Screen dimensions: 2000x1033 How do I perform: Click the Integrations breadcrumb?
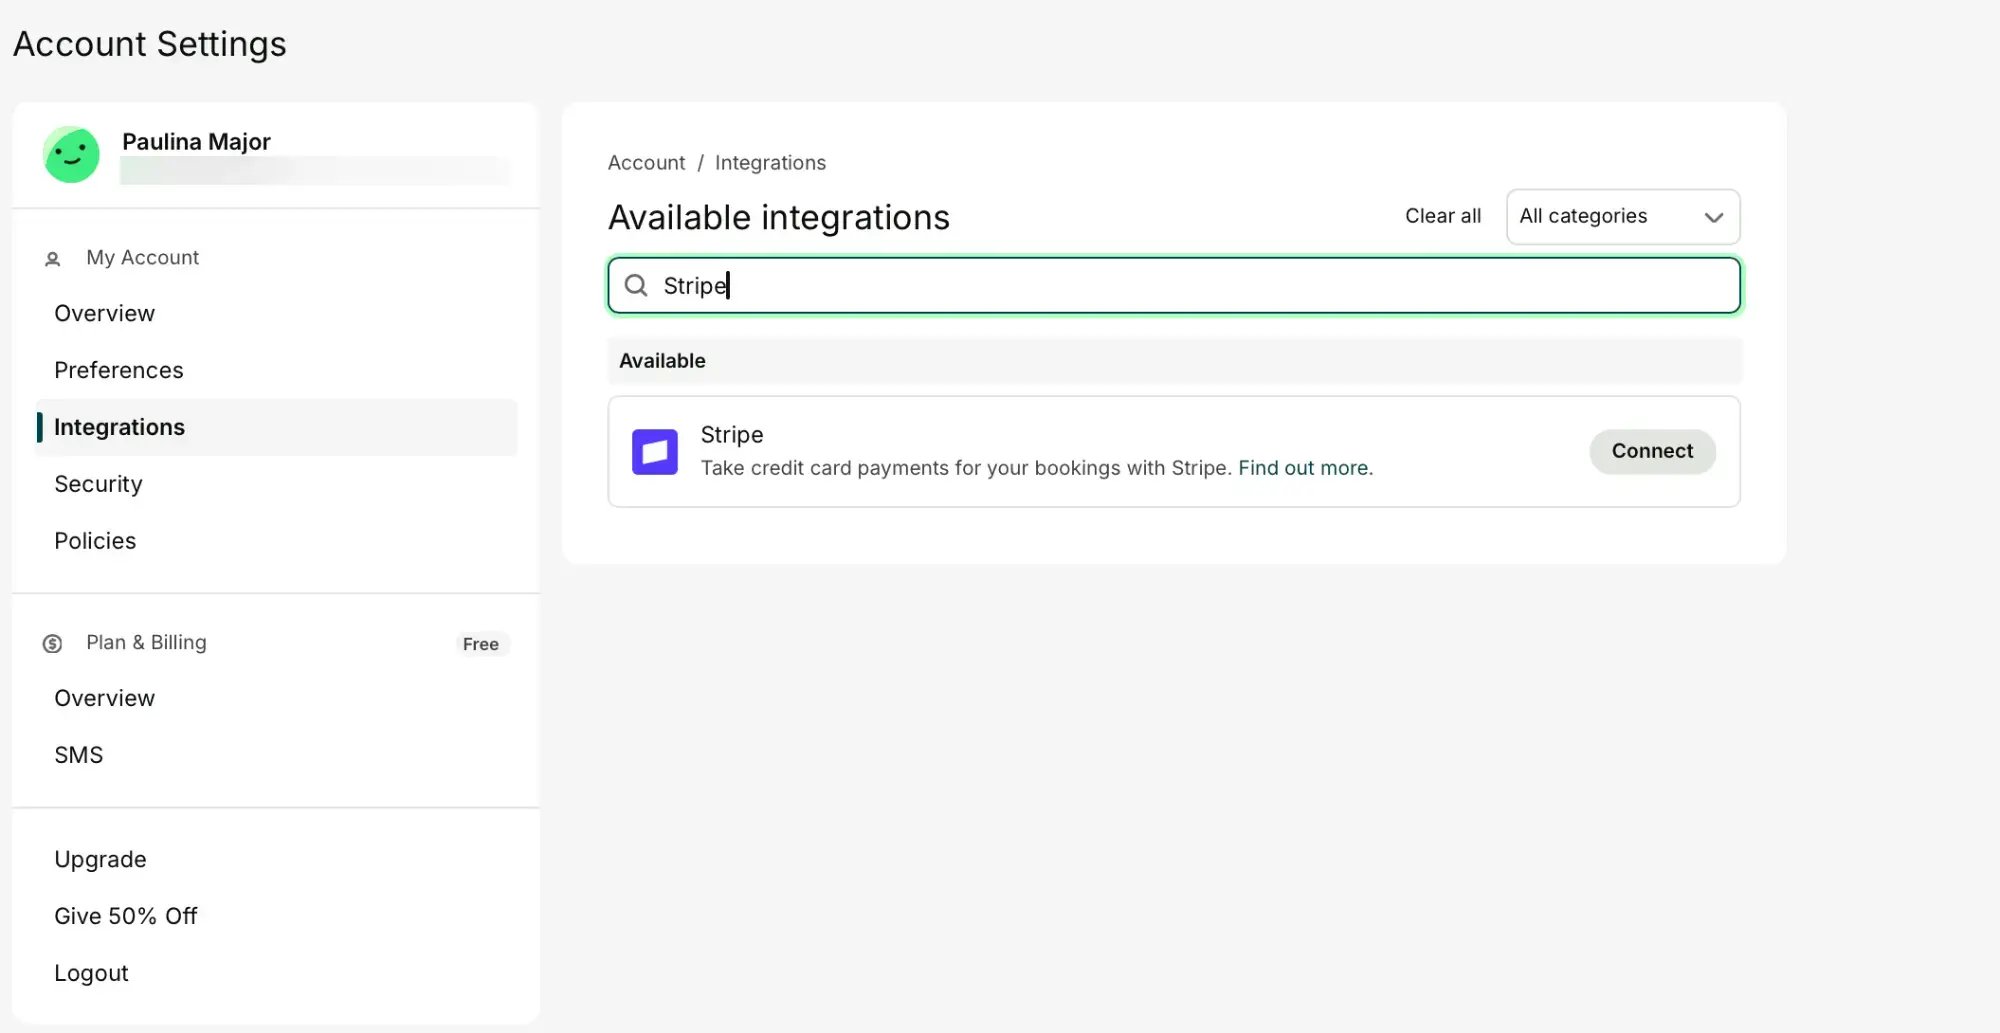770,163
